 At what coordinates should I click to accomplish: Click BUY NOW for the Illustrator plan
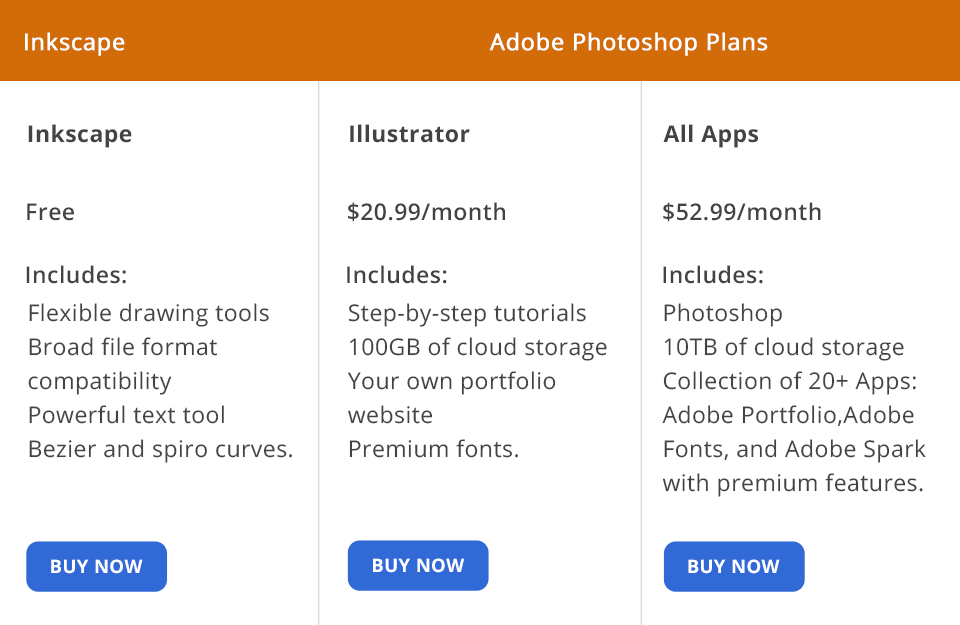pos(418,565)
